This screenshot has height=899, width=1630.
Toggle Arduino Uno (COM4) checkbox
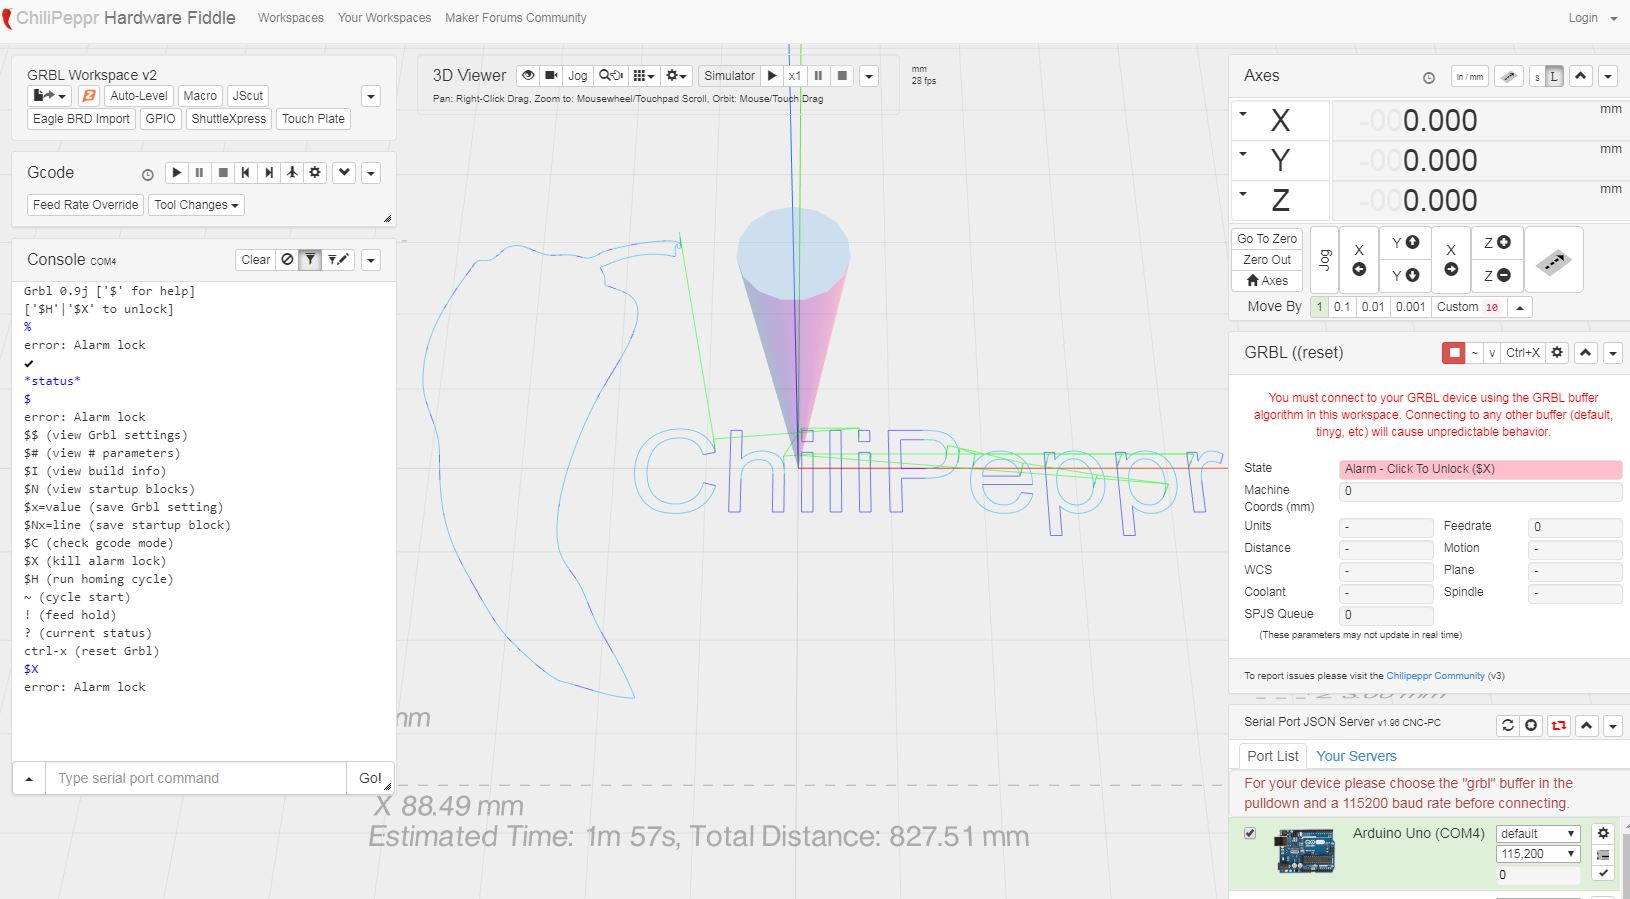[1250, 834]
